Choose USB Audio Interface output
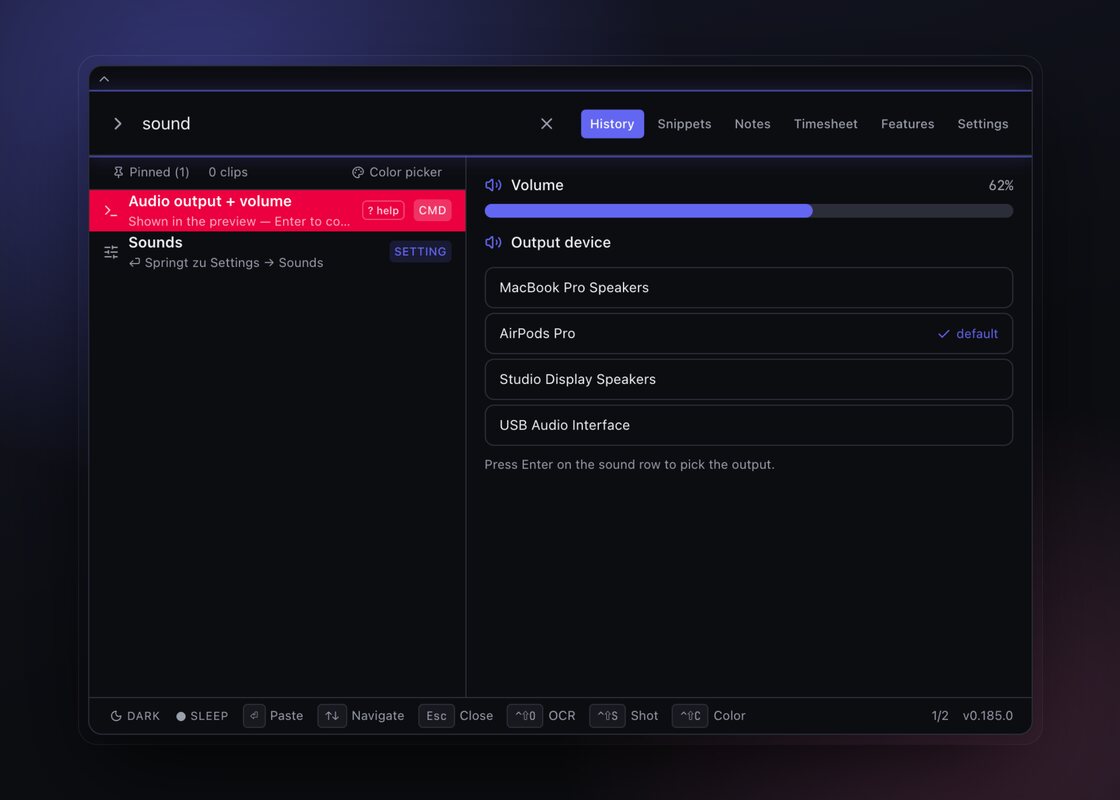 [x=749, y=425]
